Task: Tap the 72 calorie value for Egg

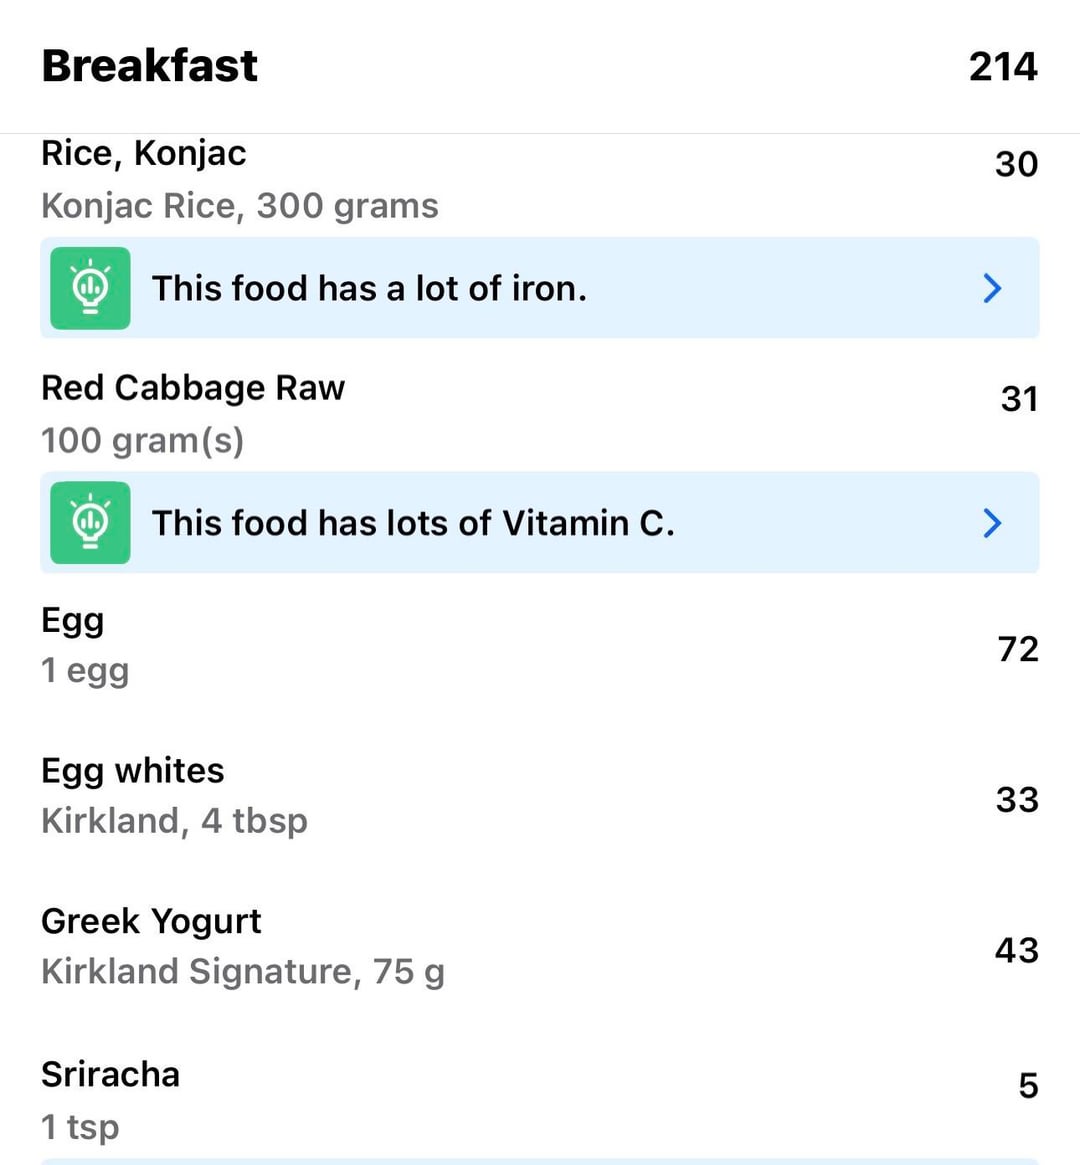Action: tap(1018, 649)
